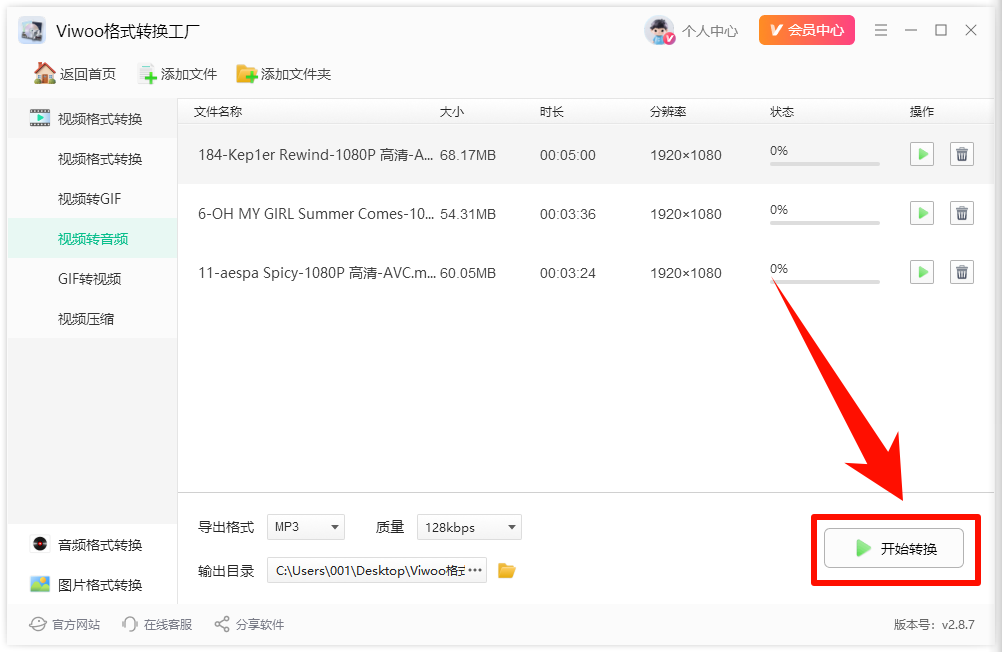Maximize the Viwoo window

point(941,30)
